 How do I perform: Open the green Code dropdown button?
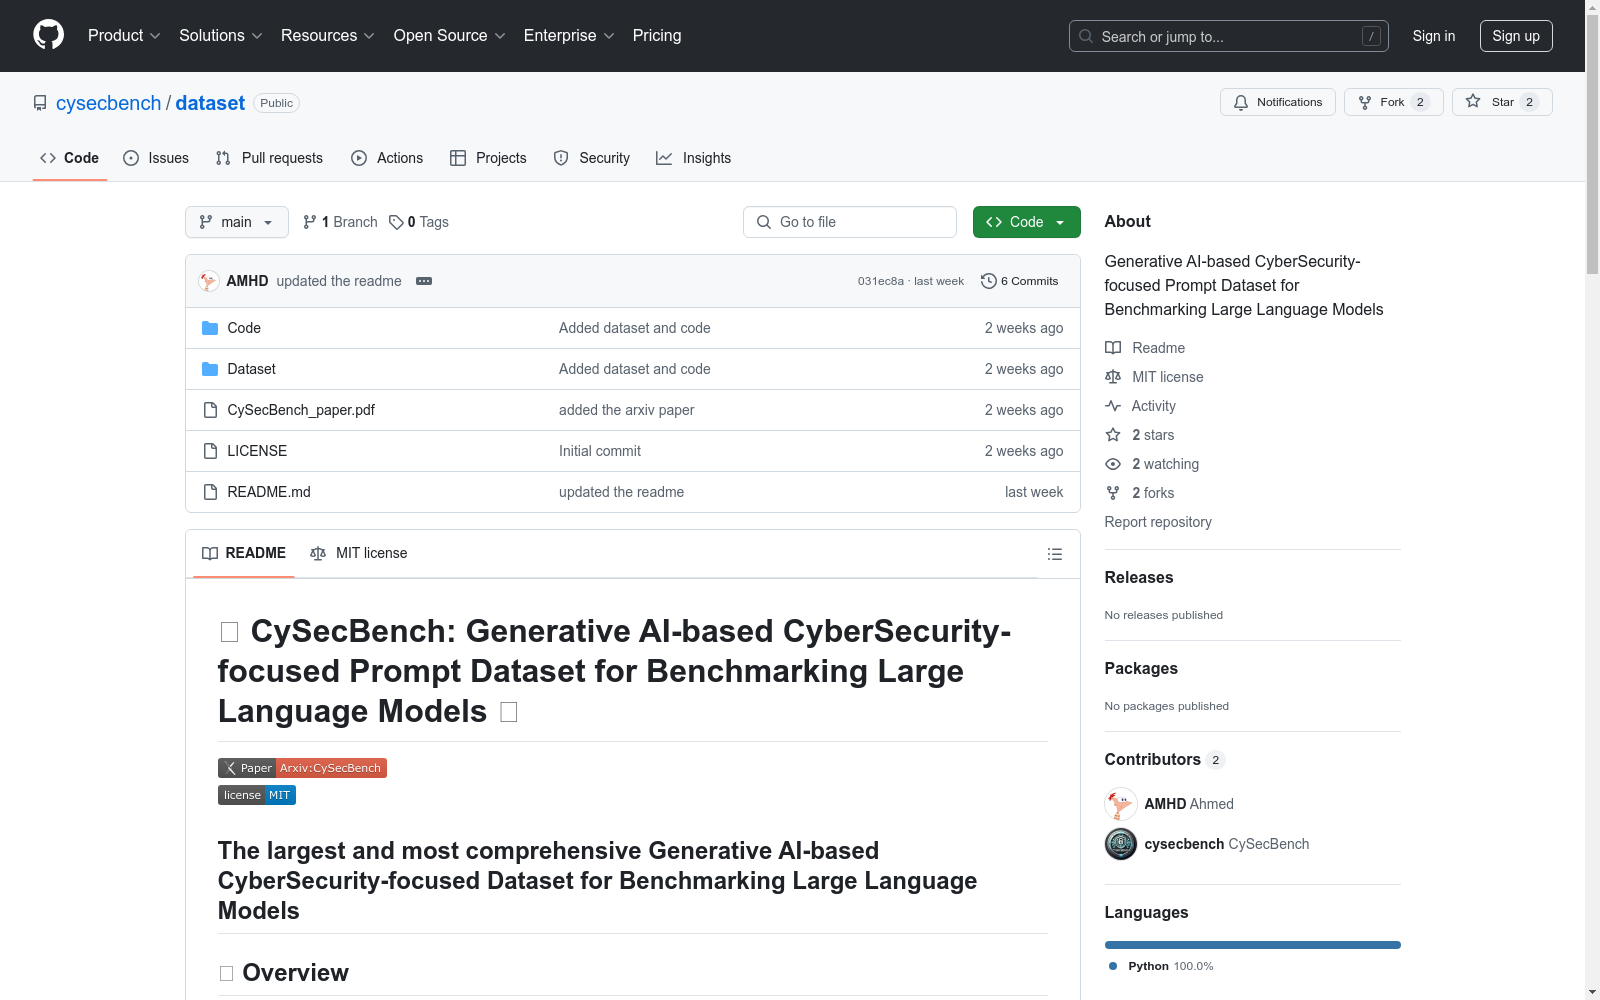[1026, 222]
